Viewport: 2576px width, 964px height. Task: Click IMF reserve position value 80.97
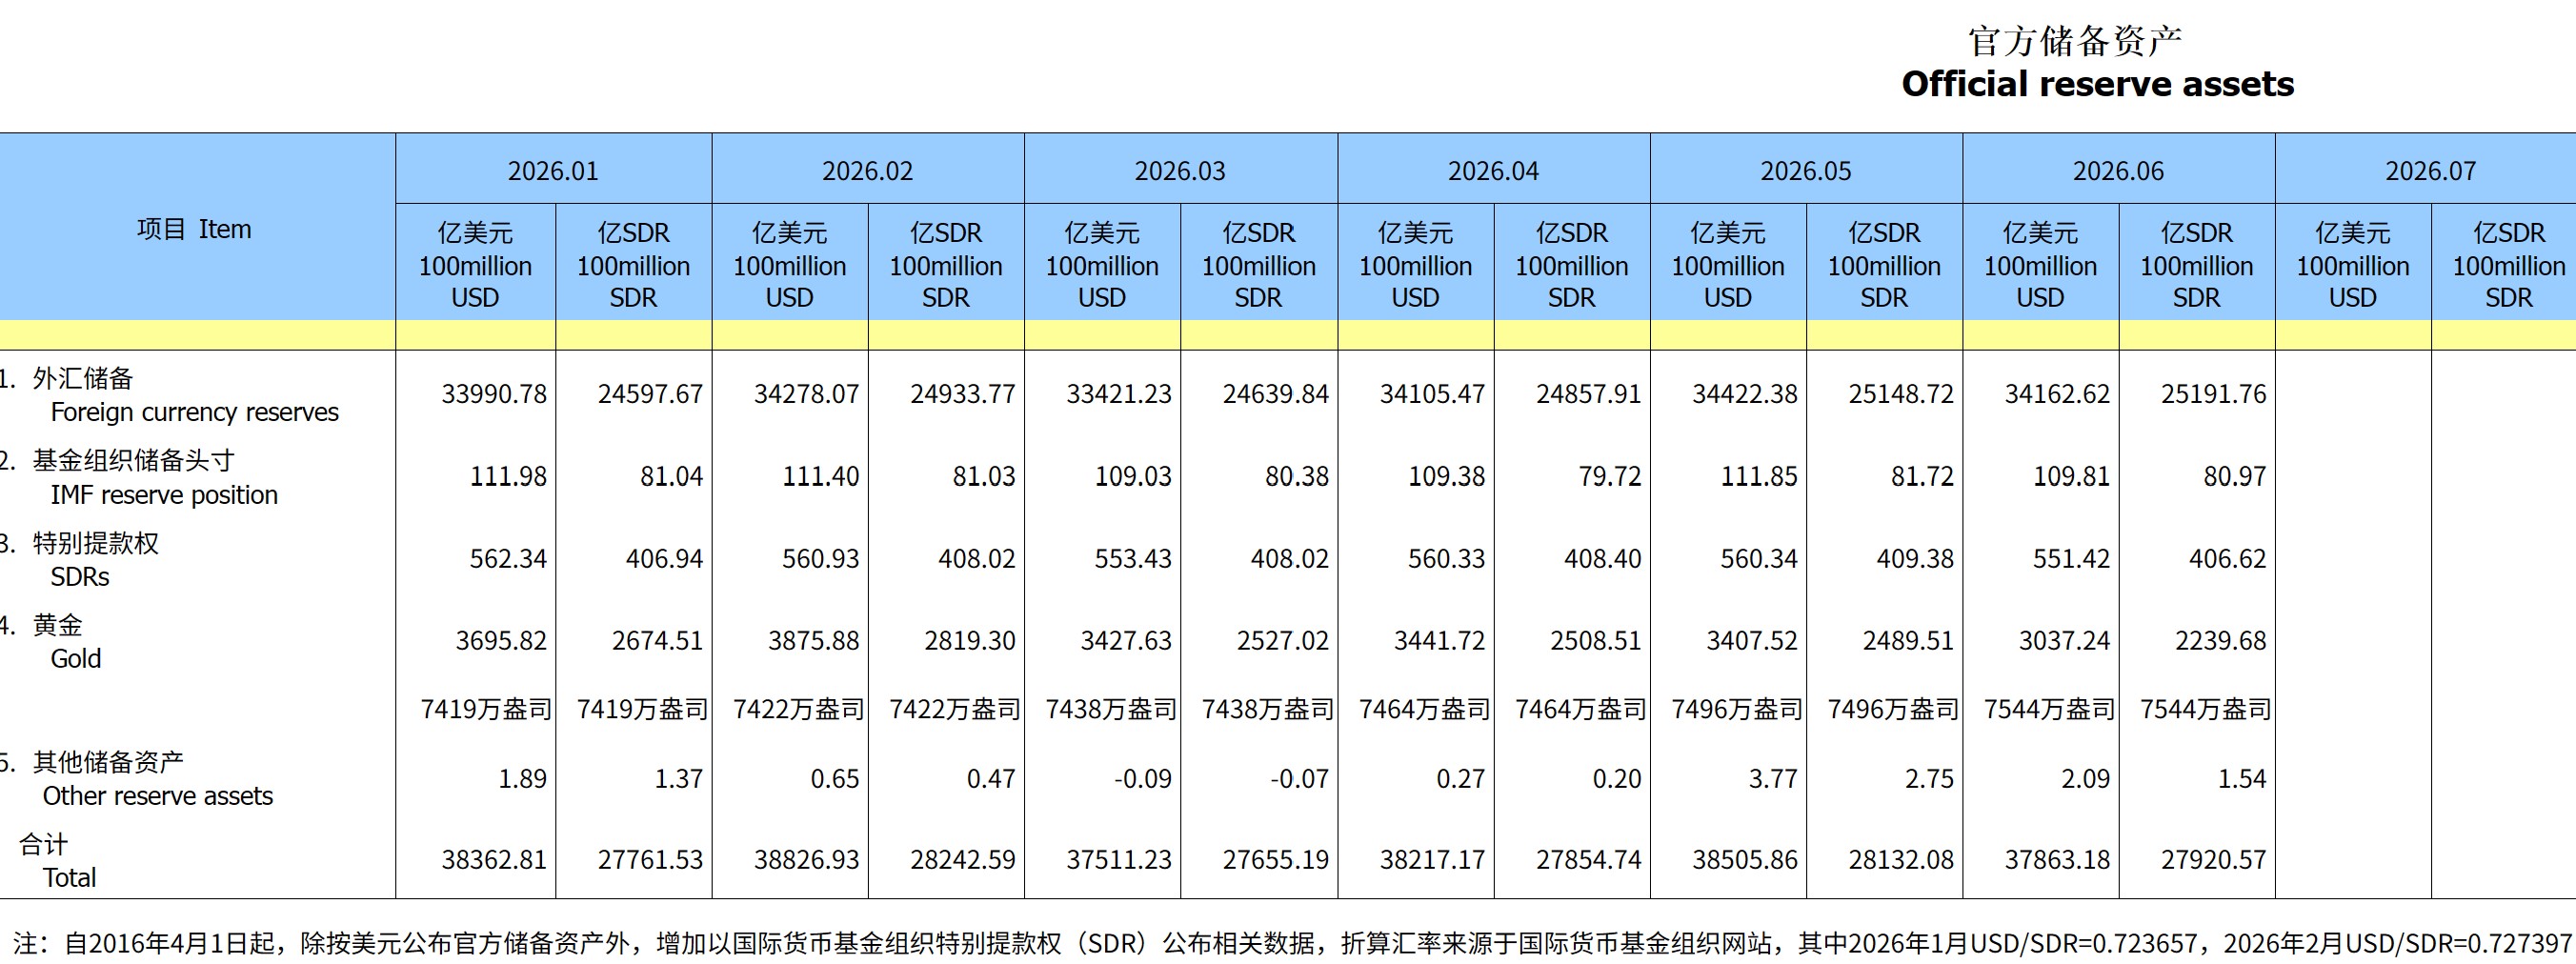[x=2234, y=476]
